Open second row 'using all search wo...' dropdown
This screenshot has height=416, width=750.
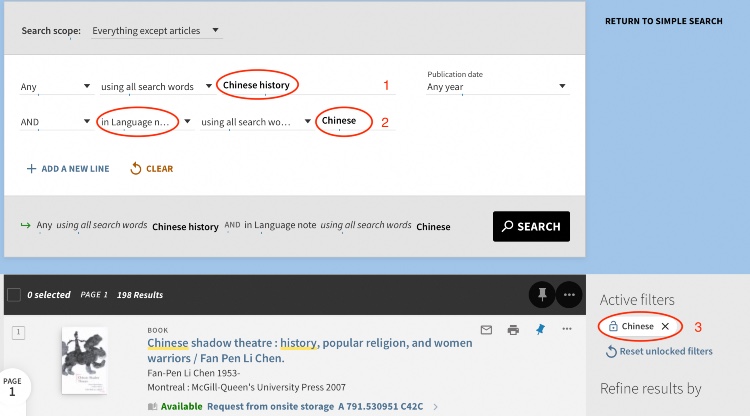pos(256,122)
